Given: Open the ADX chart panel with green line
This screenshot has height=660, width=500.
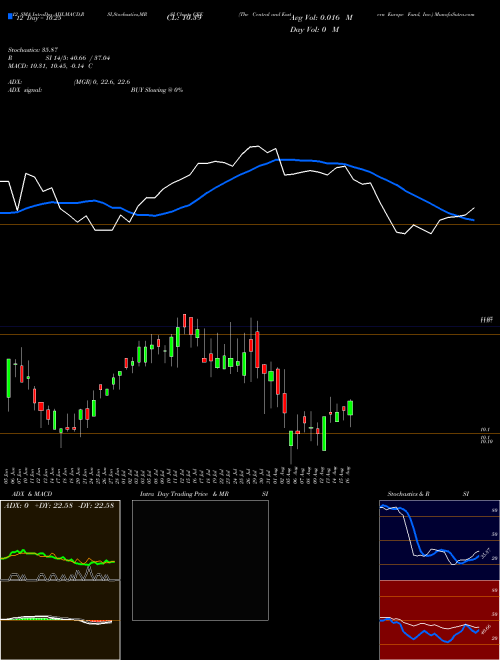Looking at the screenshot, I should [x=60, y=540].
